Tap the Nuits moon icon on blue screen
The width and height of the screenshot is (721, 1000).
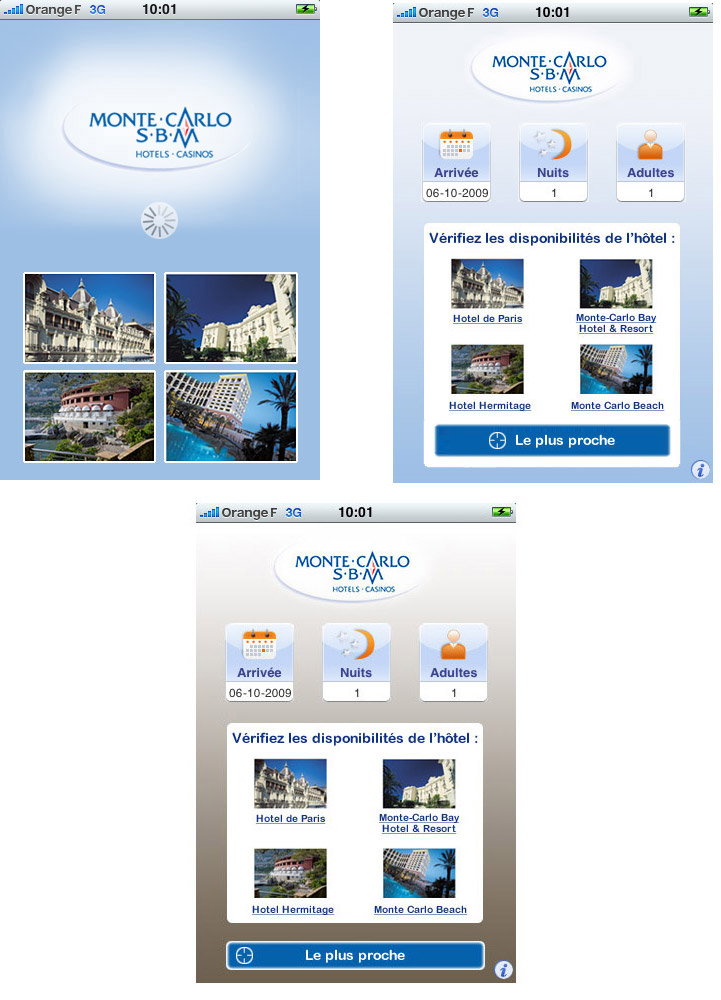tap(553, 144)
